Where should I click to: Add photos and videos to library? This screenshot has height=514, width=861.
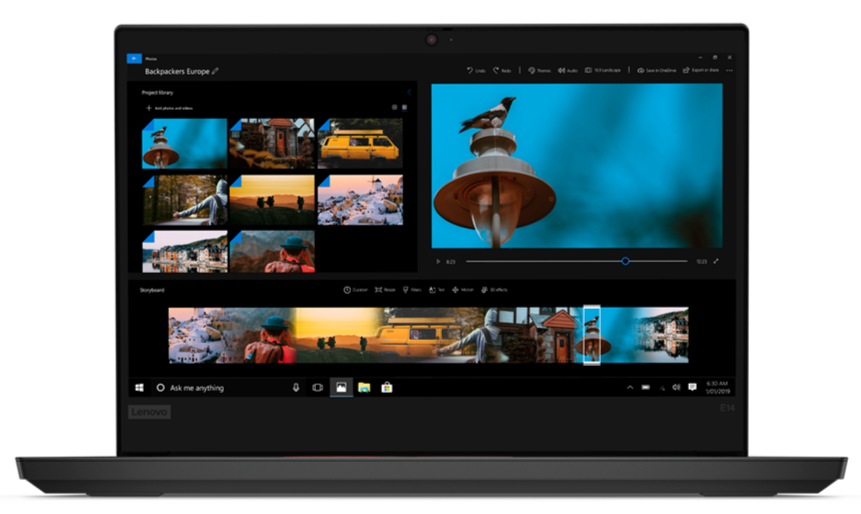click(169, 107)
